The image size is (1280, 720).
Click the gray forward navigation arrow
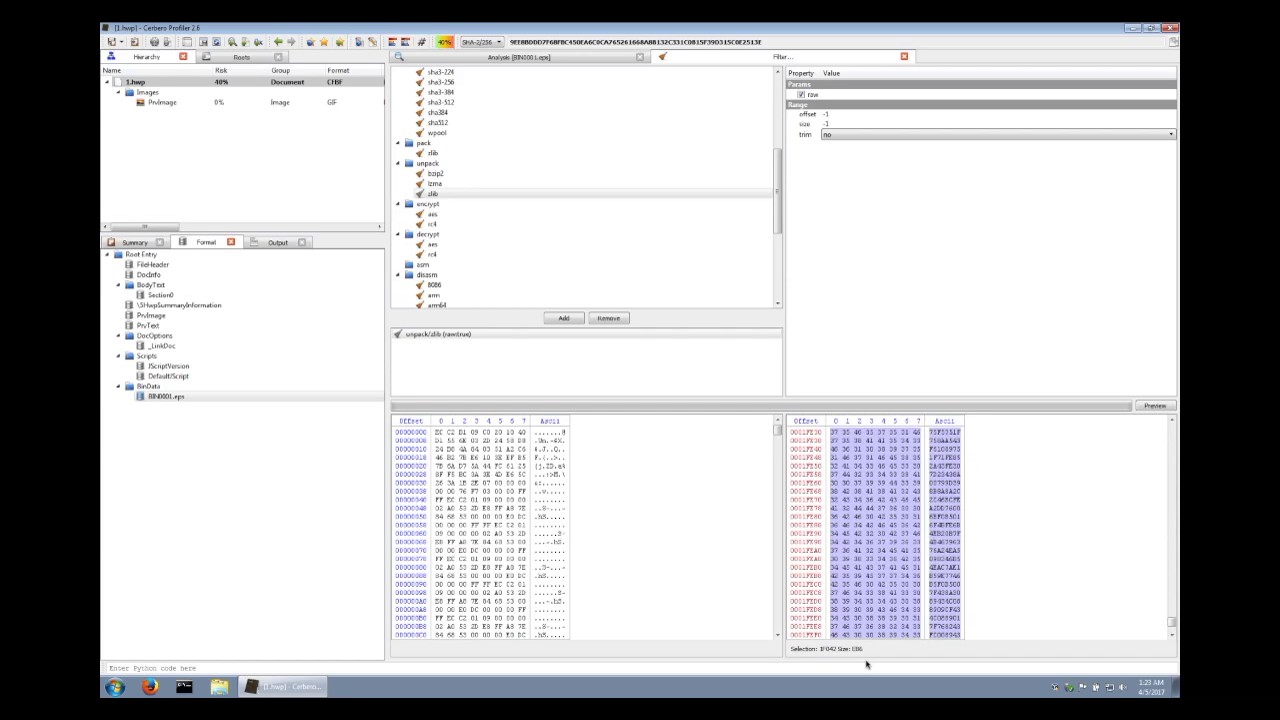(291, 42)
